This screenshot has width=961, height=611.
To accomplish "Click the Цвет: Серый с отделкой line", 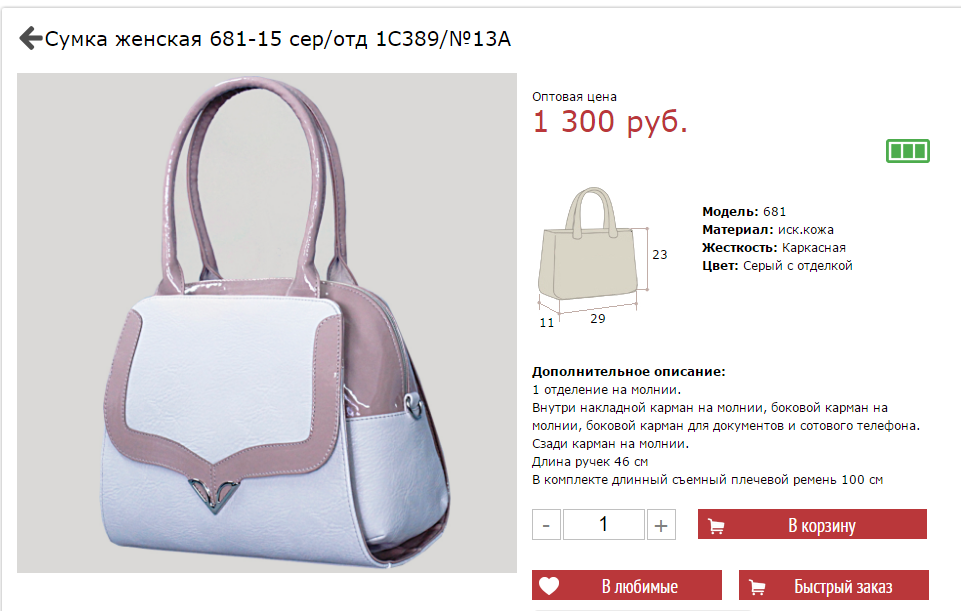I will (x=777, y=265).
